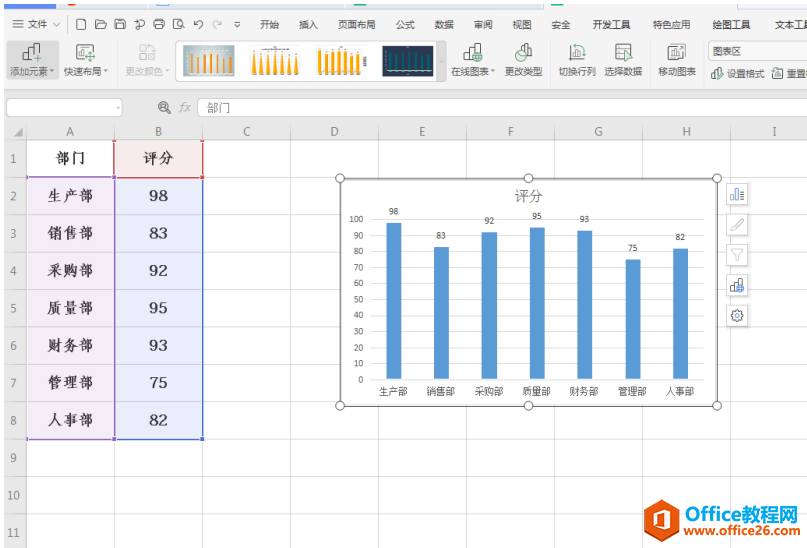Click the chart elements icon beside chart
This screenshot has height=548, width=807.
[737, 195]
